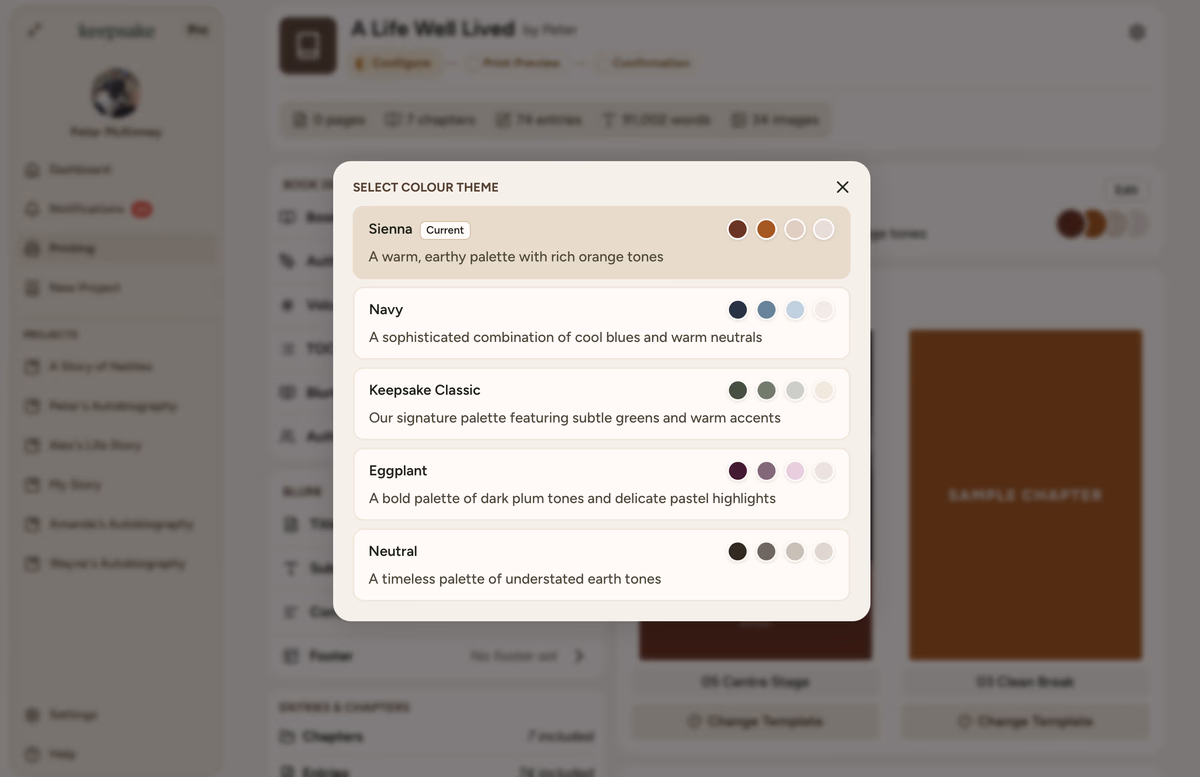Pick the Eggplant colour theme
Viewport: 1200px width, 777px height.
click(601, 484)
